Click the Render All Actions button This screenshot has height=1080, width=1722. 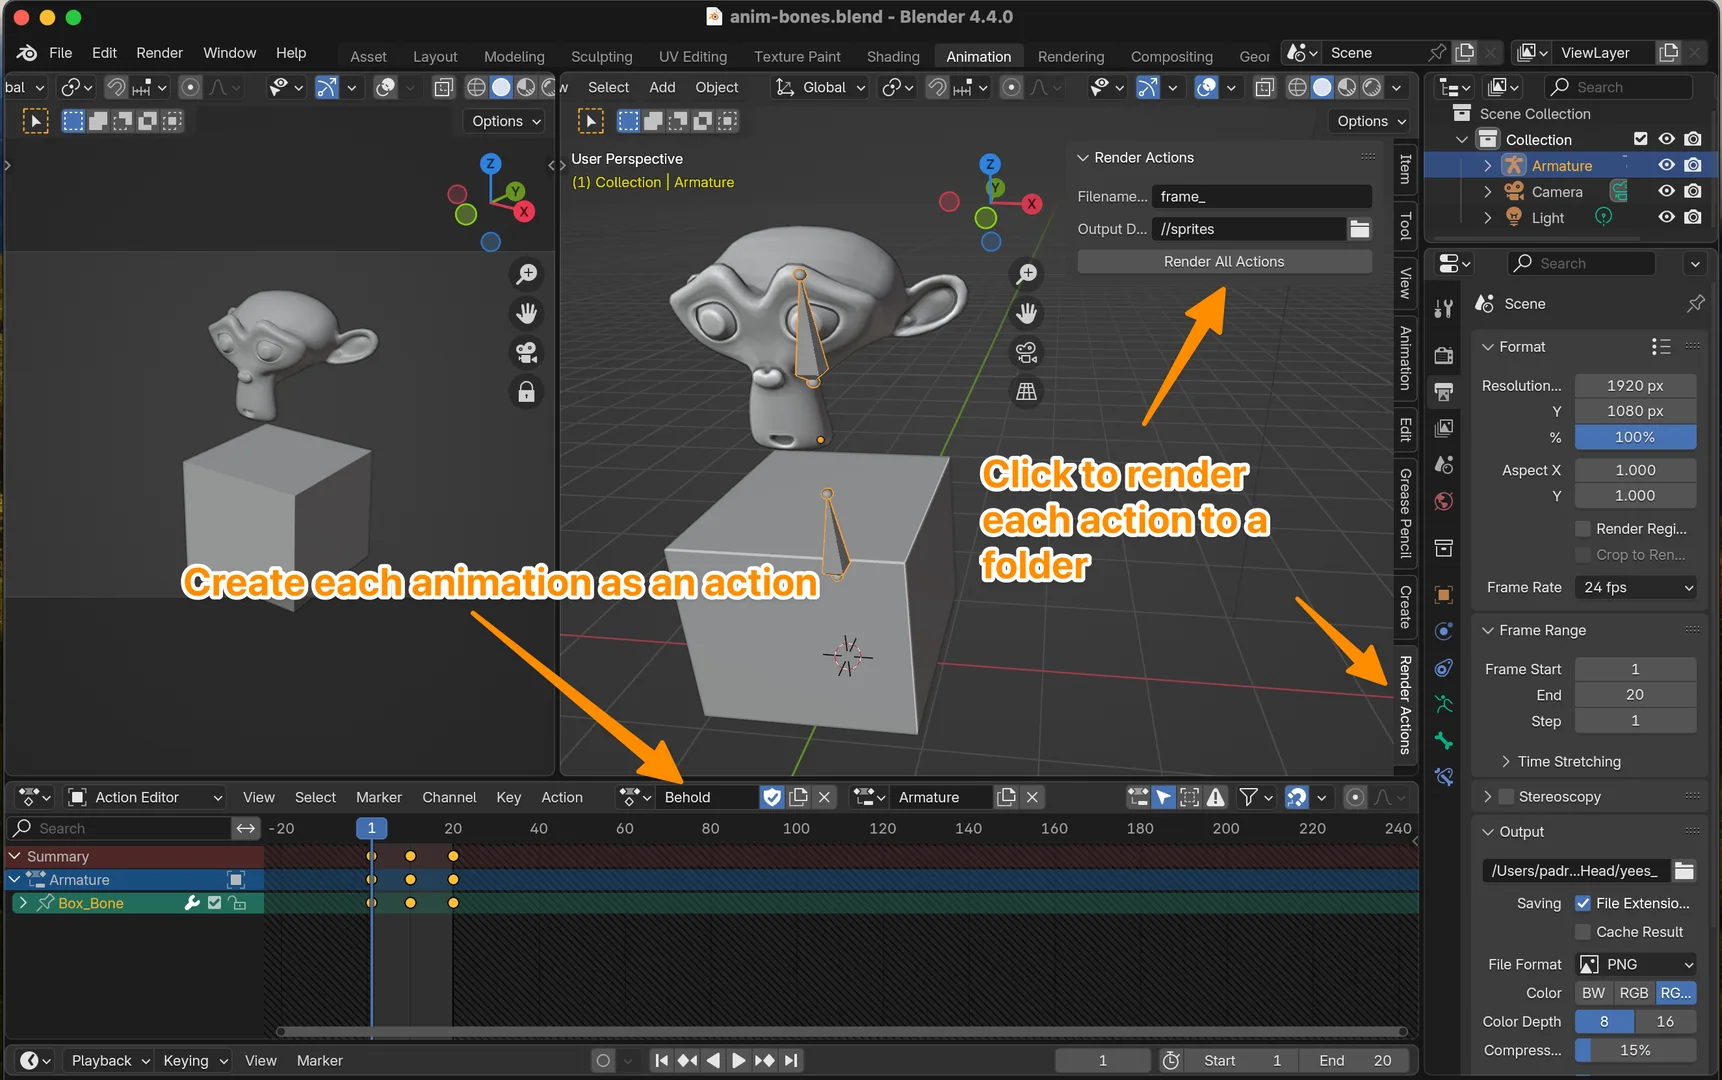pos(1224,262)
